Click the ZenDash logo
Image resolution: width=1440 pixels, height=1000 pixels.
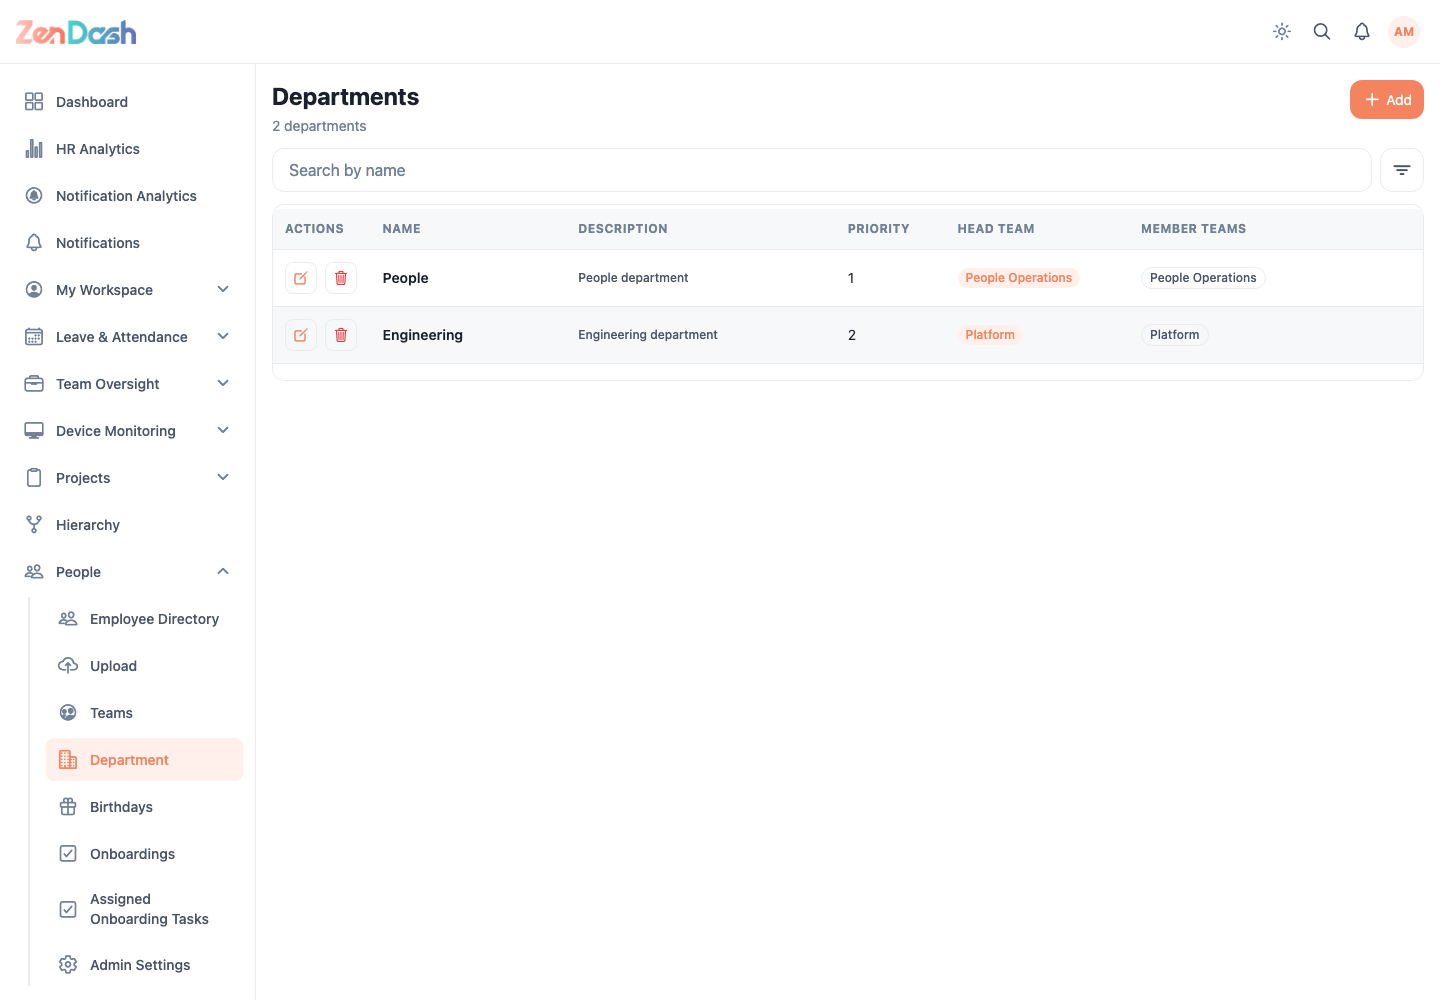coord(76,33)
